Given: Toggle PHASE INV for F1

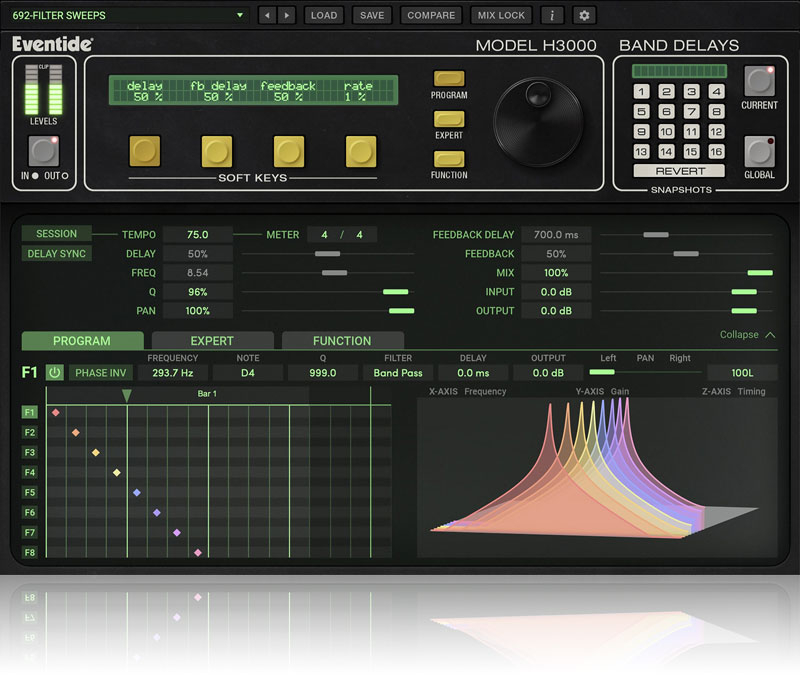Looking at the screenshot, I should pyautogui.click(x=101, y=373).
